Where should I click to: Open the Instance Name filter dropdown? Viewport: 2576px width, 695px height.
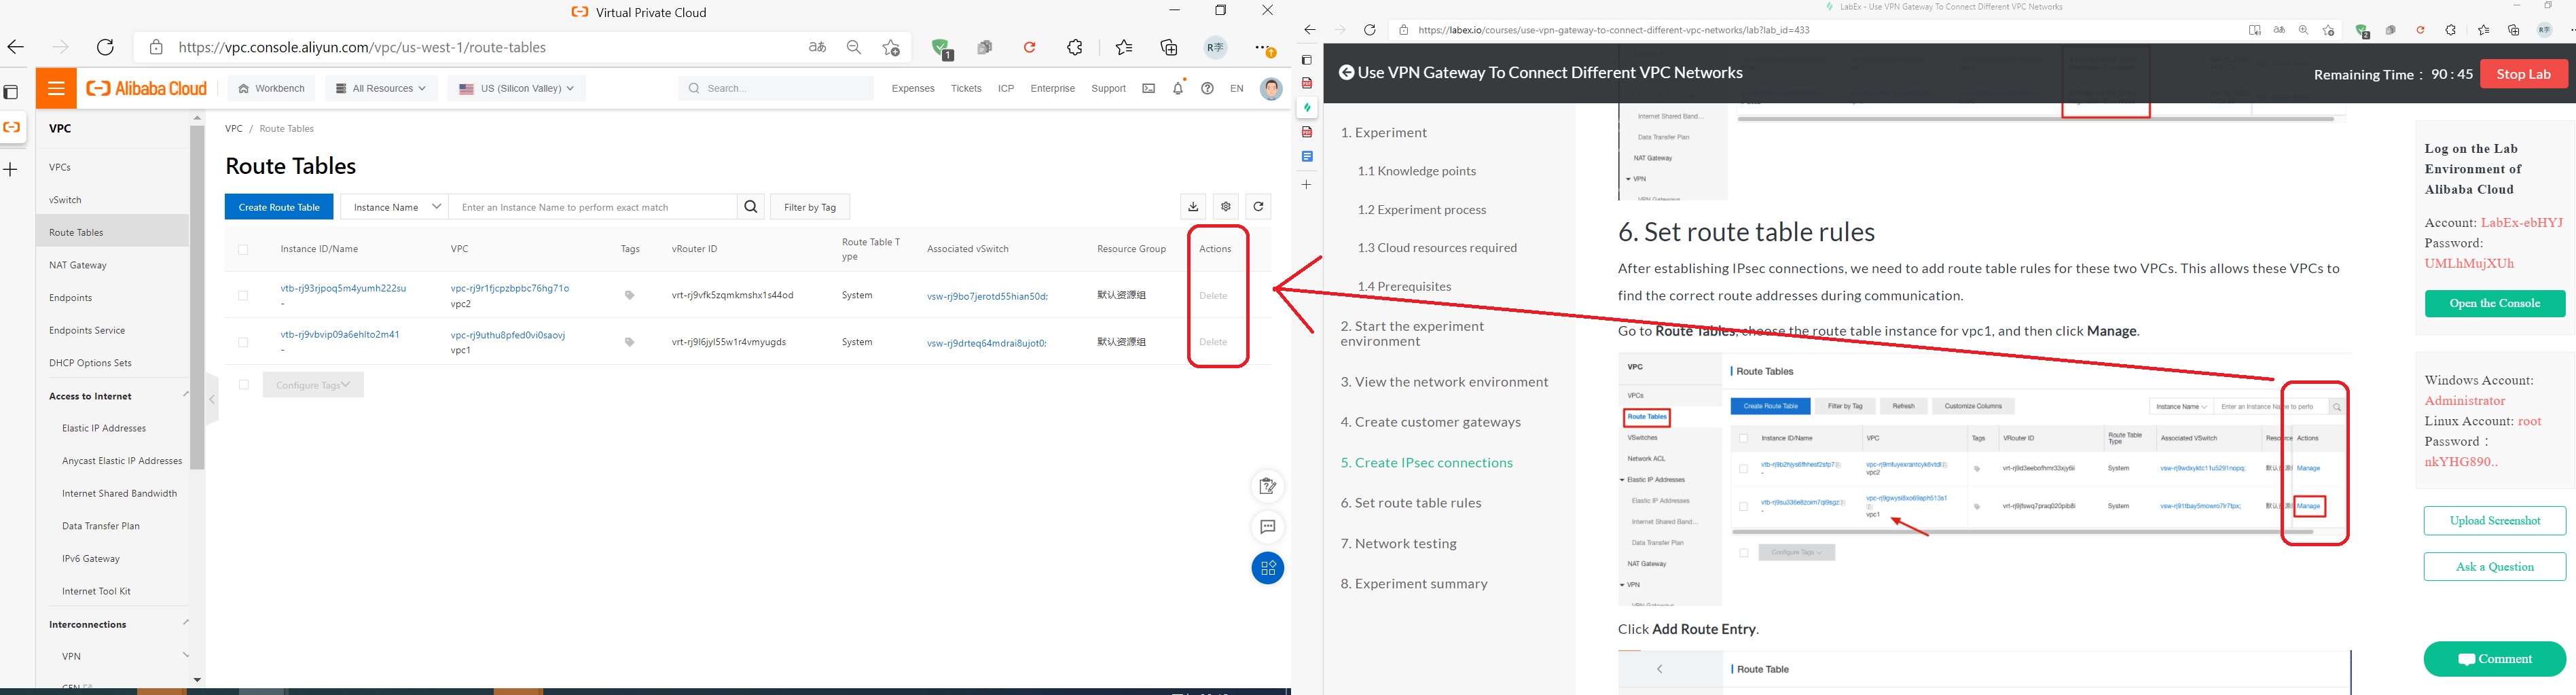click(395, 207)
